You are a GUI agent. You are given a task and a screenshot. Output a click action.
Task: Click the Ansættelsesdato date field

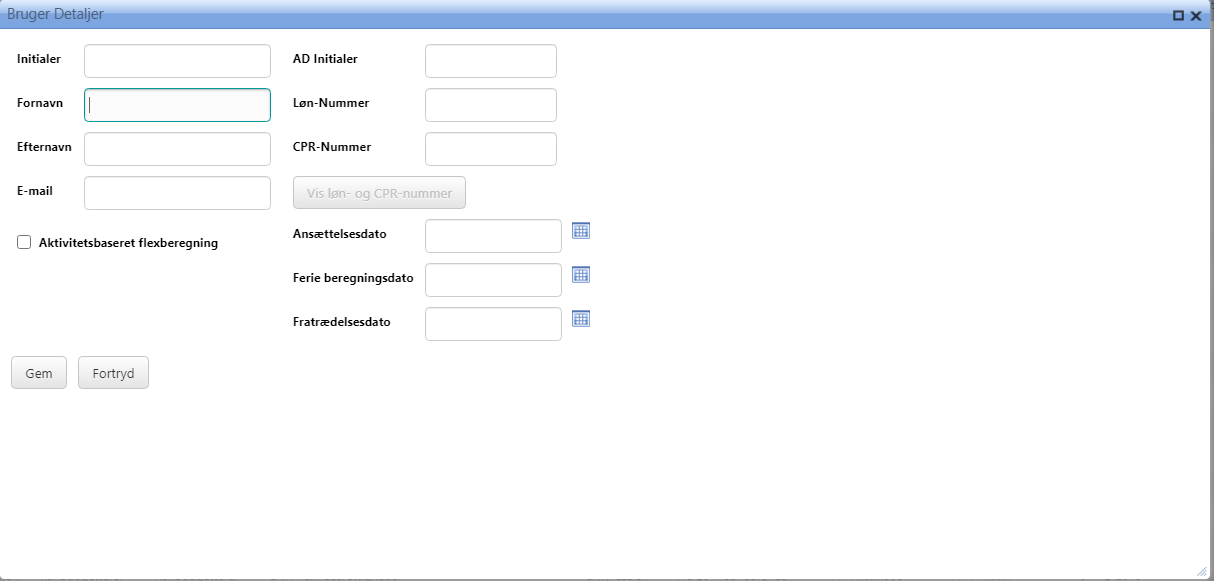coord(493,236)
